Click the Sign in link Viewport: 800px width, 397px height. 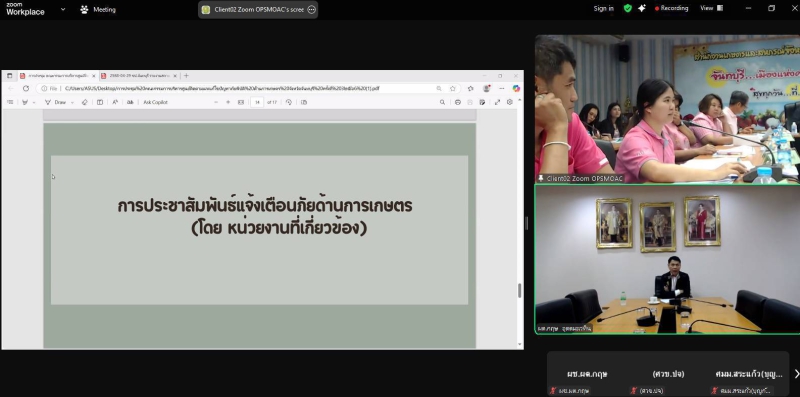click(x=604, y=9)
